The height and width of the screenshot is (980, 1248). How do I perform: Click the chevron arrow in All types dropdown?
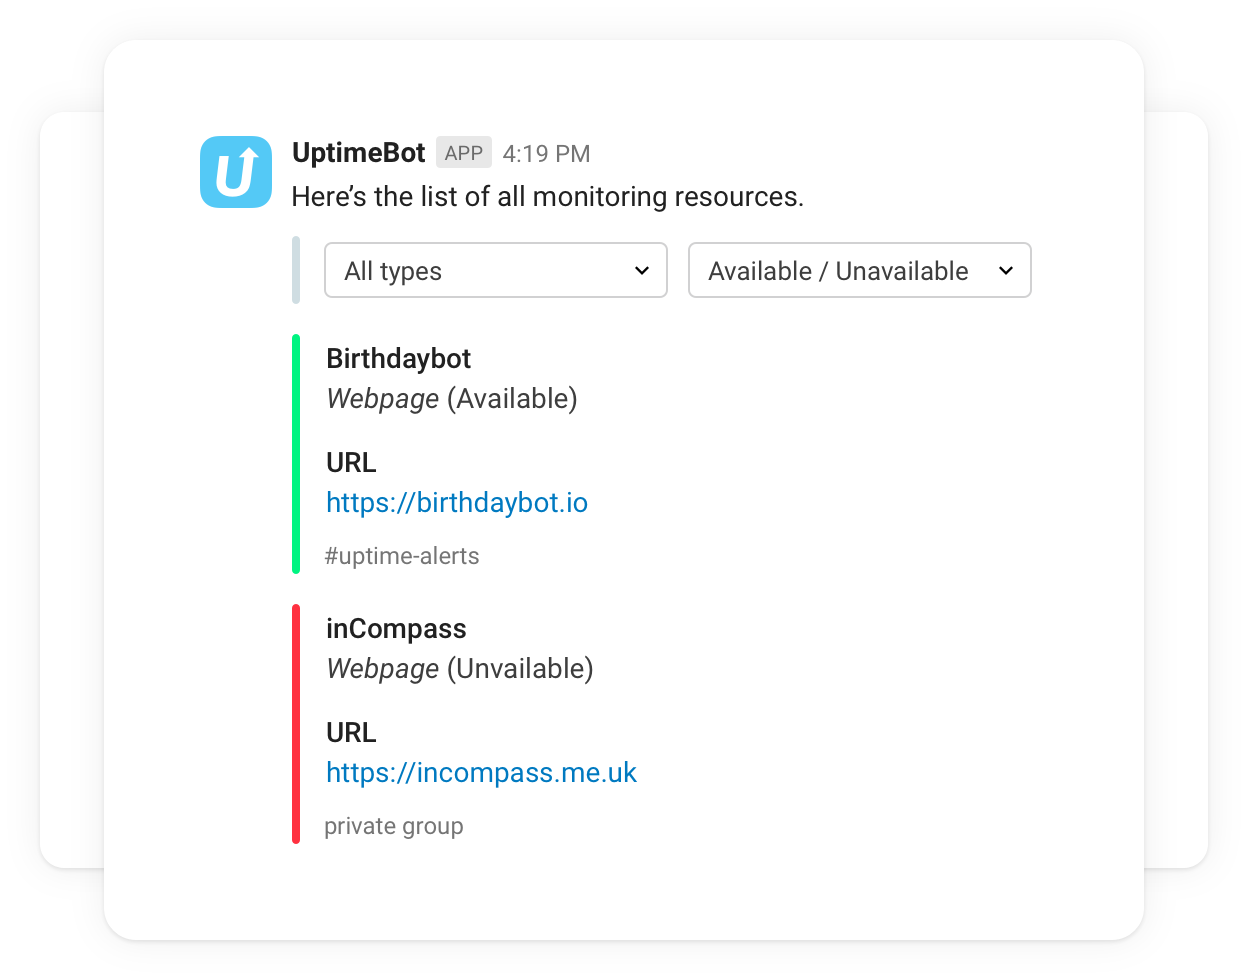click(642, 271)
